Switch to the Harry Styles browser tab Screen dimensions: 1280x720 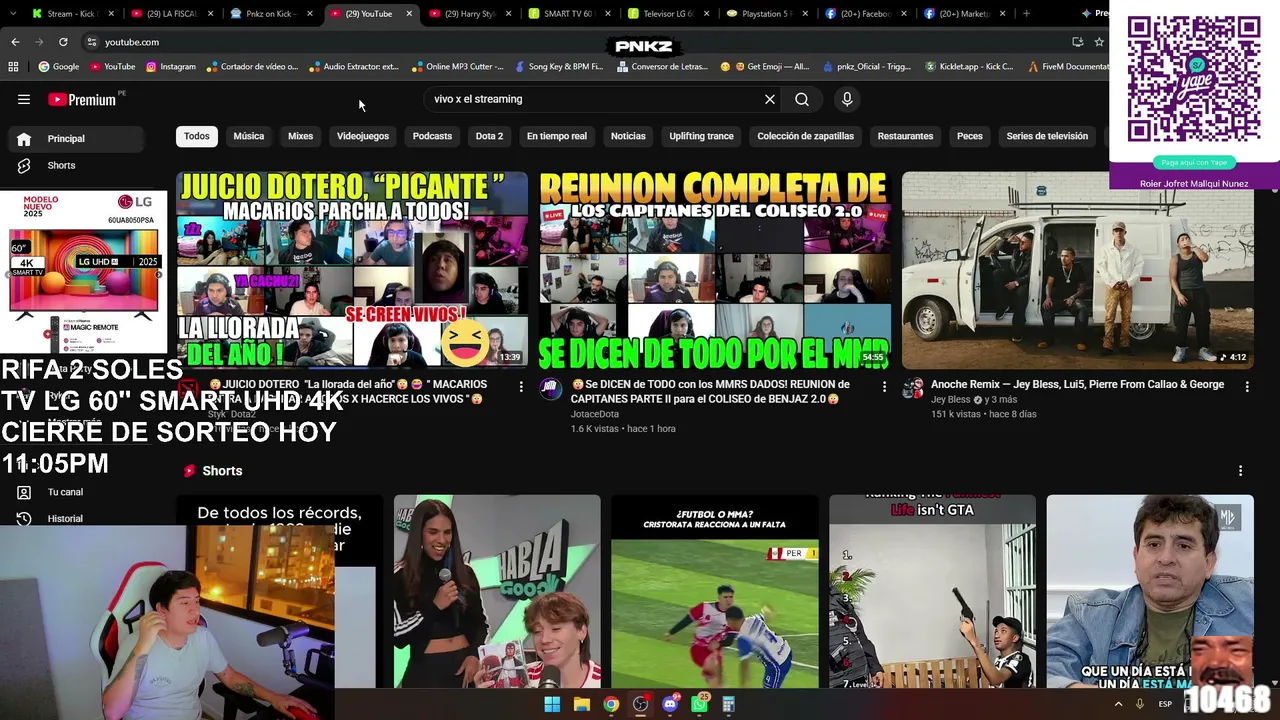pos(470,14)
